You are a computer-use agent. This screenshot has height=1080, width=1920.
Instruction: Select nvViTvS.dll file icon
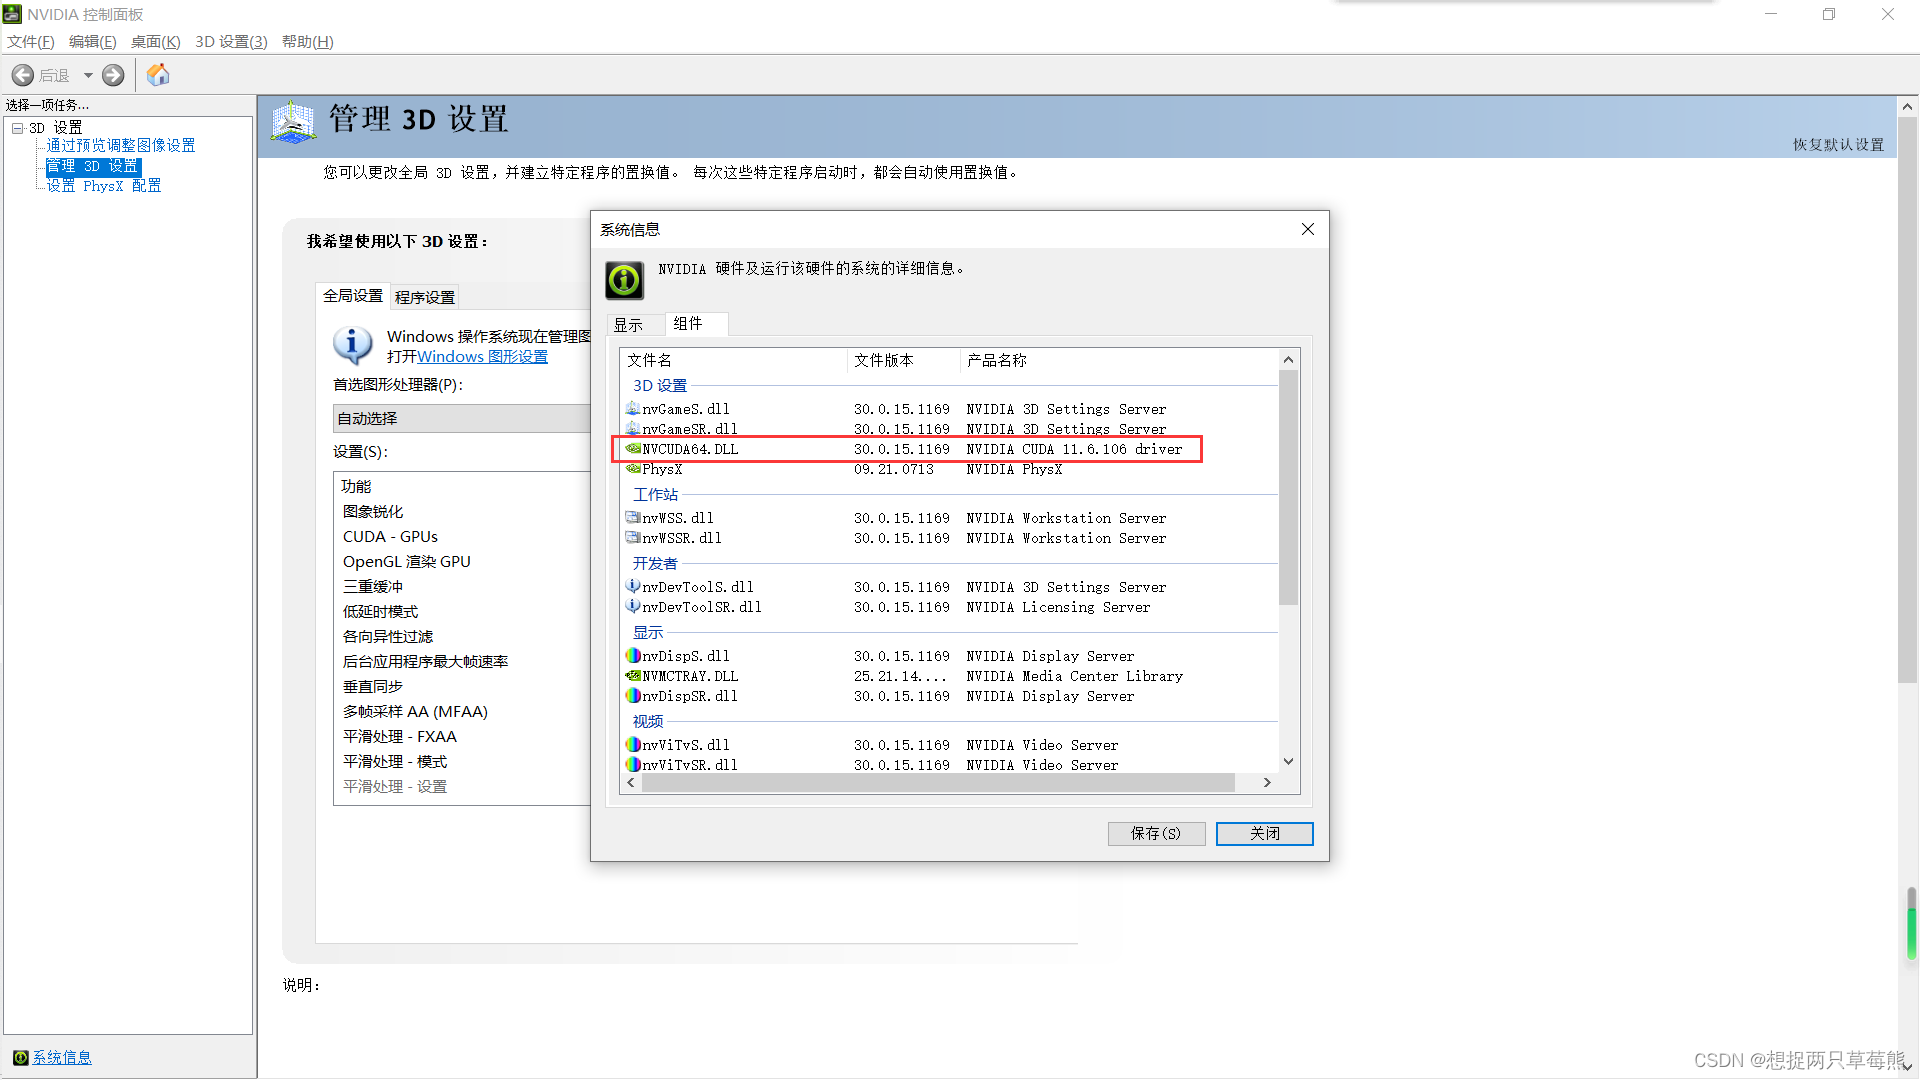[633, 745]
